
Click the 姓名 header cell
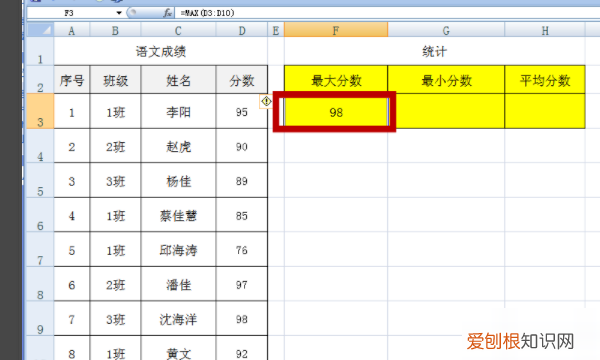[178, 80]
